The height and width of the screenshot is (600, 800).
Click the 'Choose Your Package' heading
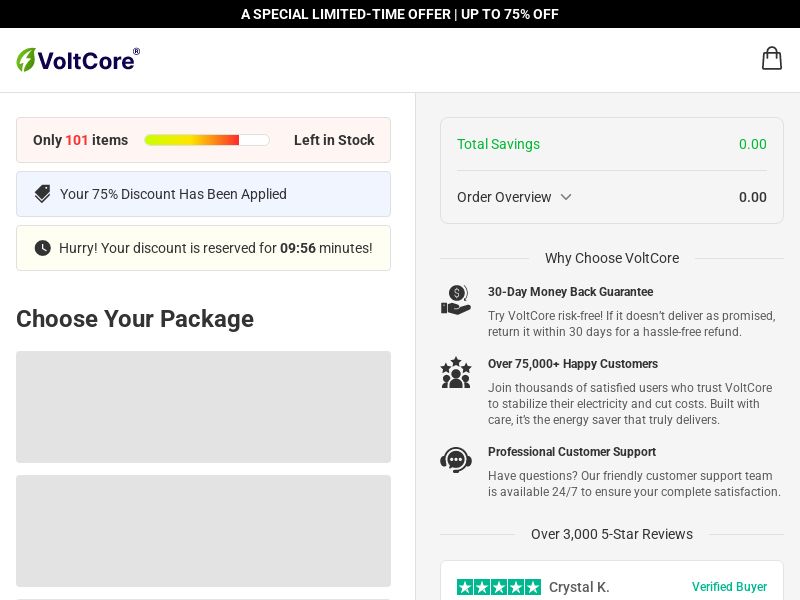pyautogui.click(x=135, y=319)
